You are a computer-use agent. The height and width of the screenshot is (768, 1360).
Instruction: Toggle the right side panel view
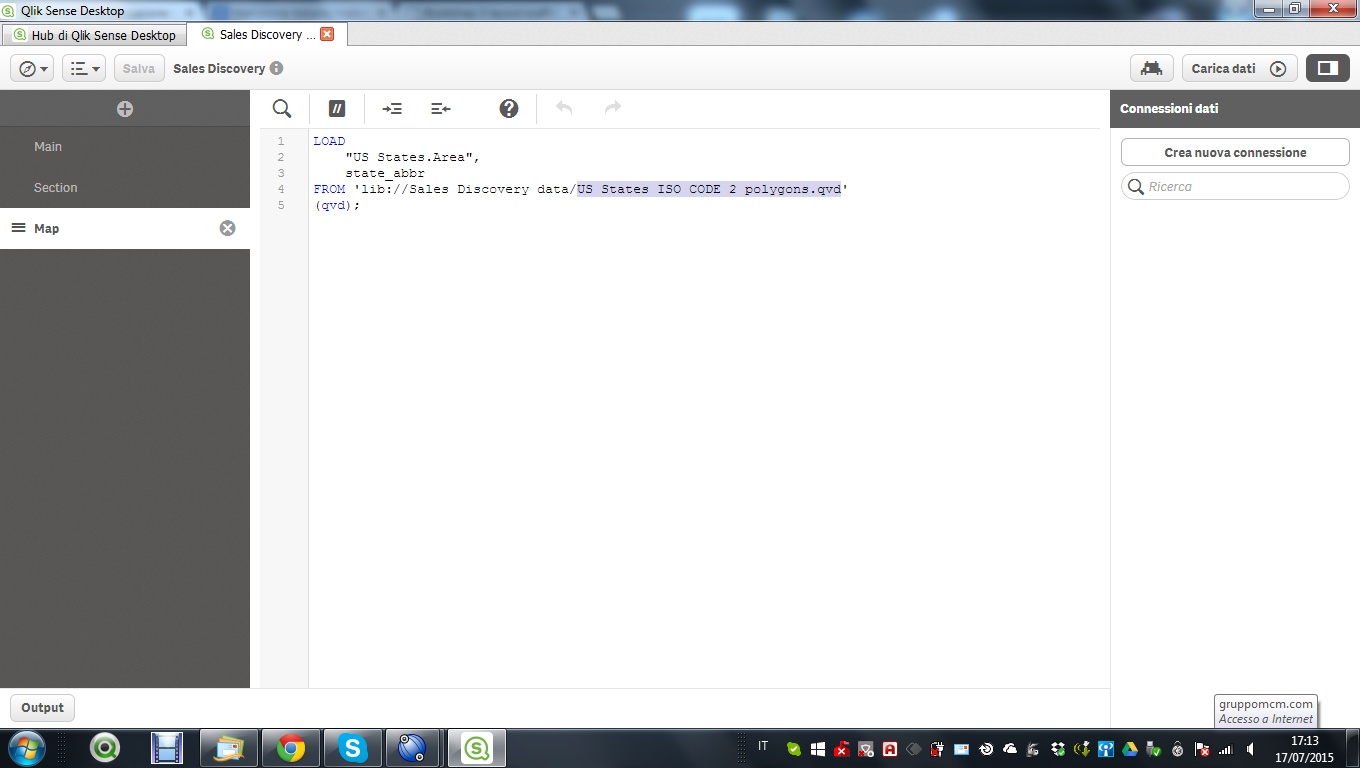click(x=1328, y=69)
